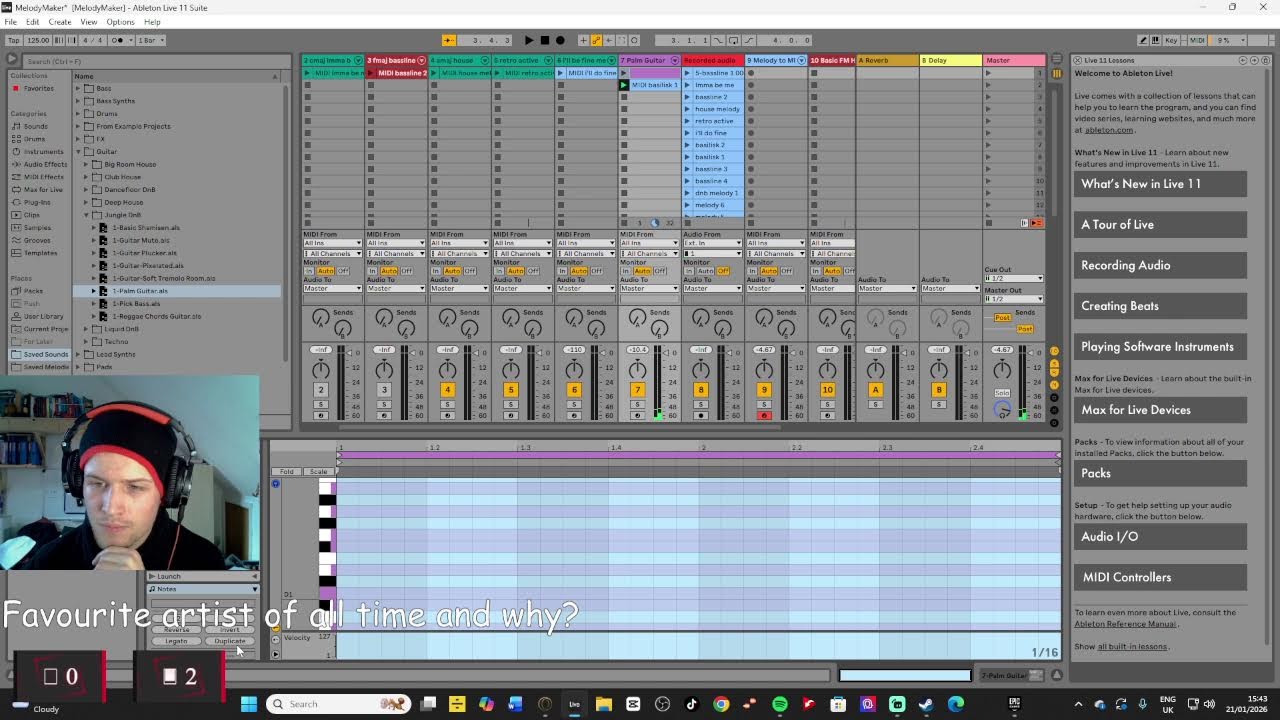Open User Library in Places
1280x720 pixels.
43,316
